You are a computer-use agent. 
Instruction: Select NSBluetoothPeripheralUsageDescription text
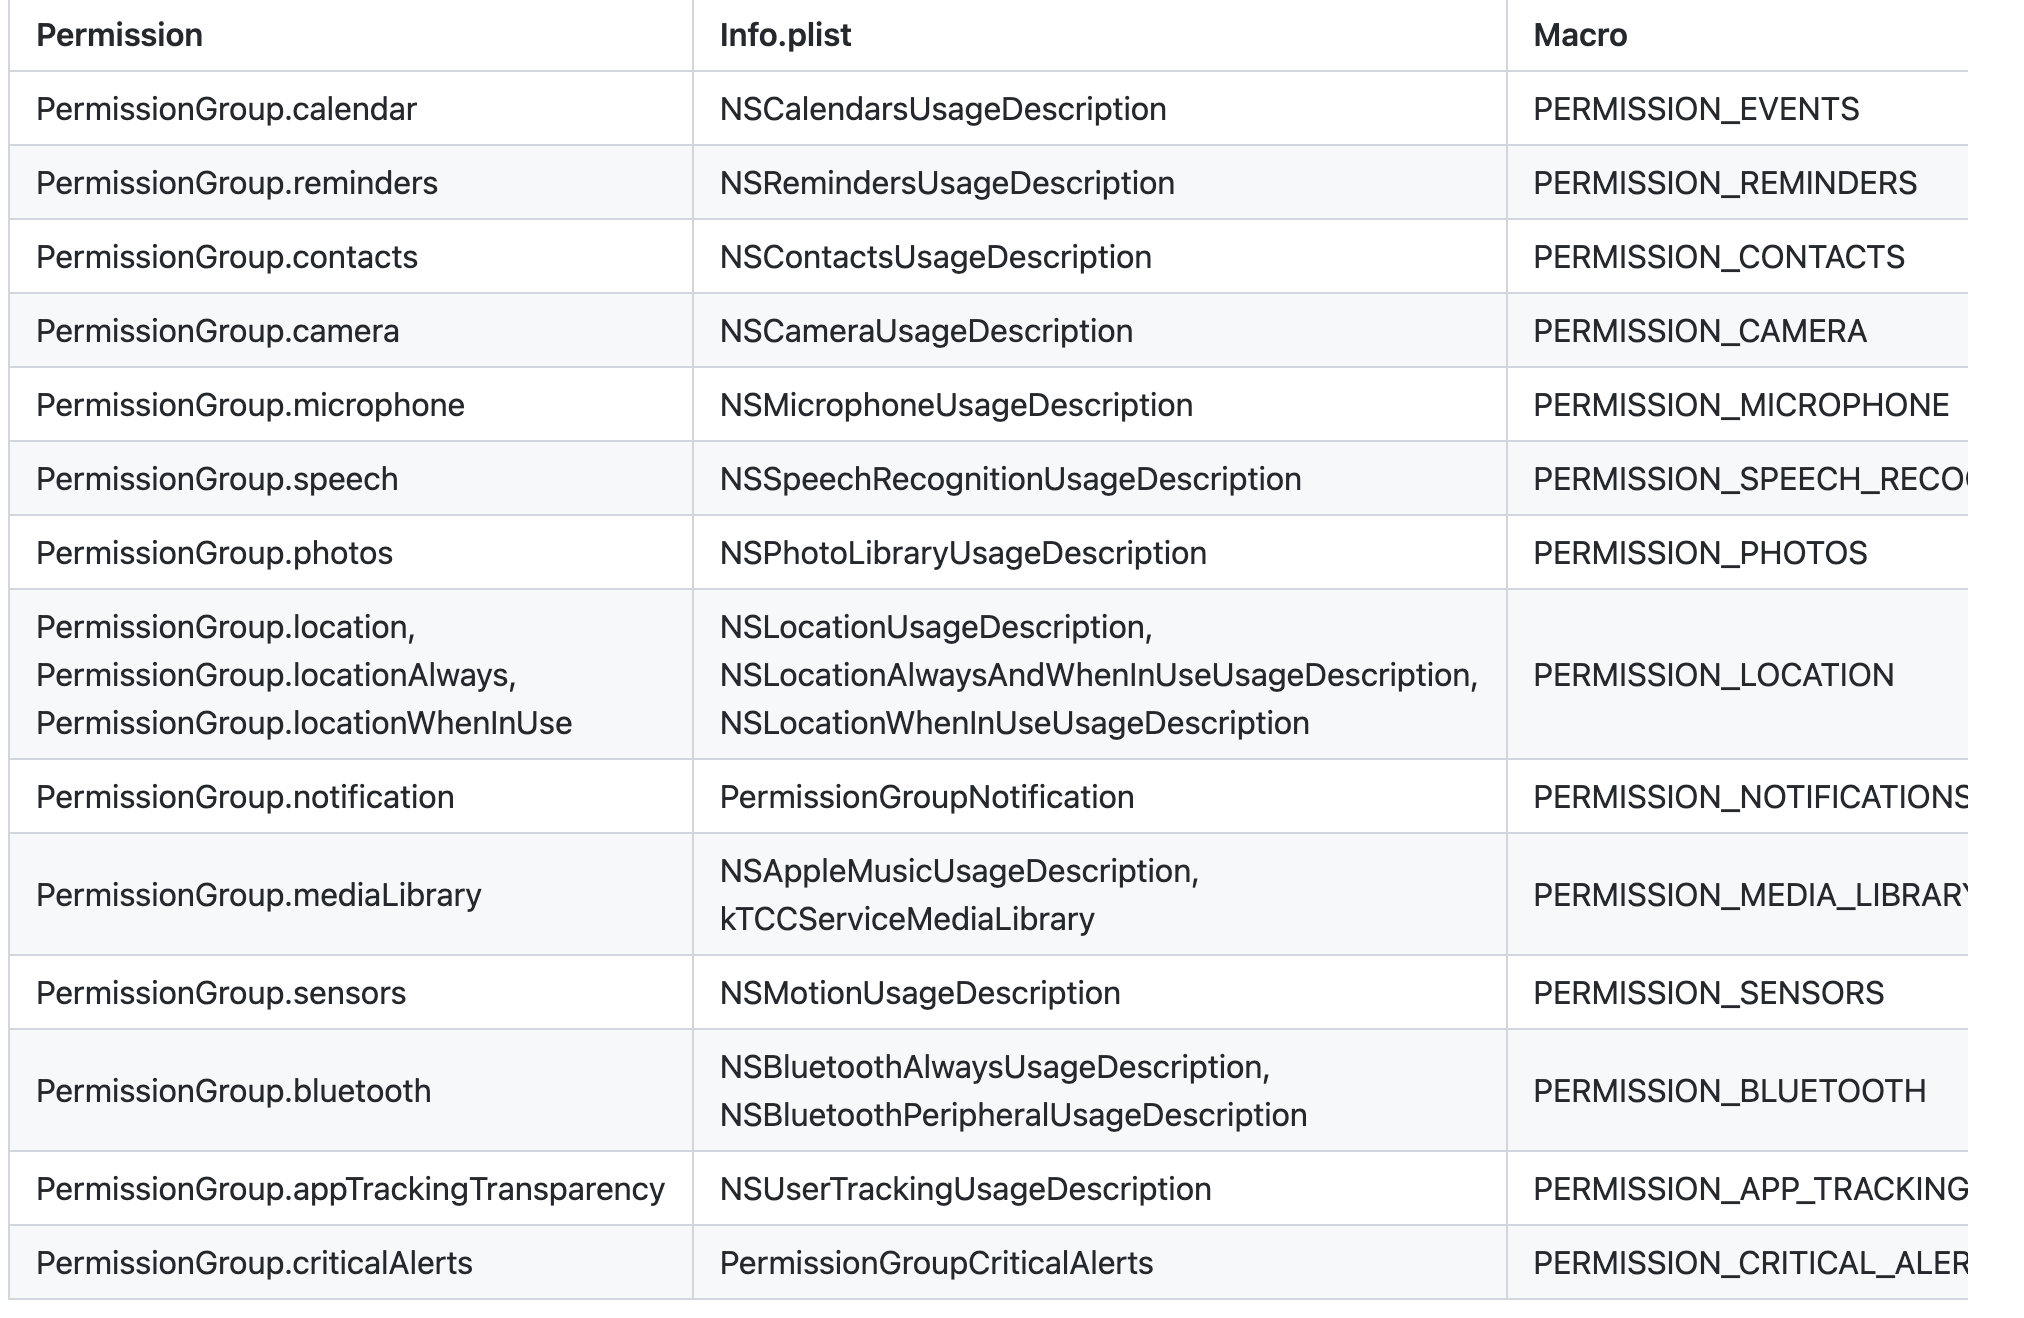(x=1013, y=1115)
